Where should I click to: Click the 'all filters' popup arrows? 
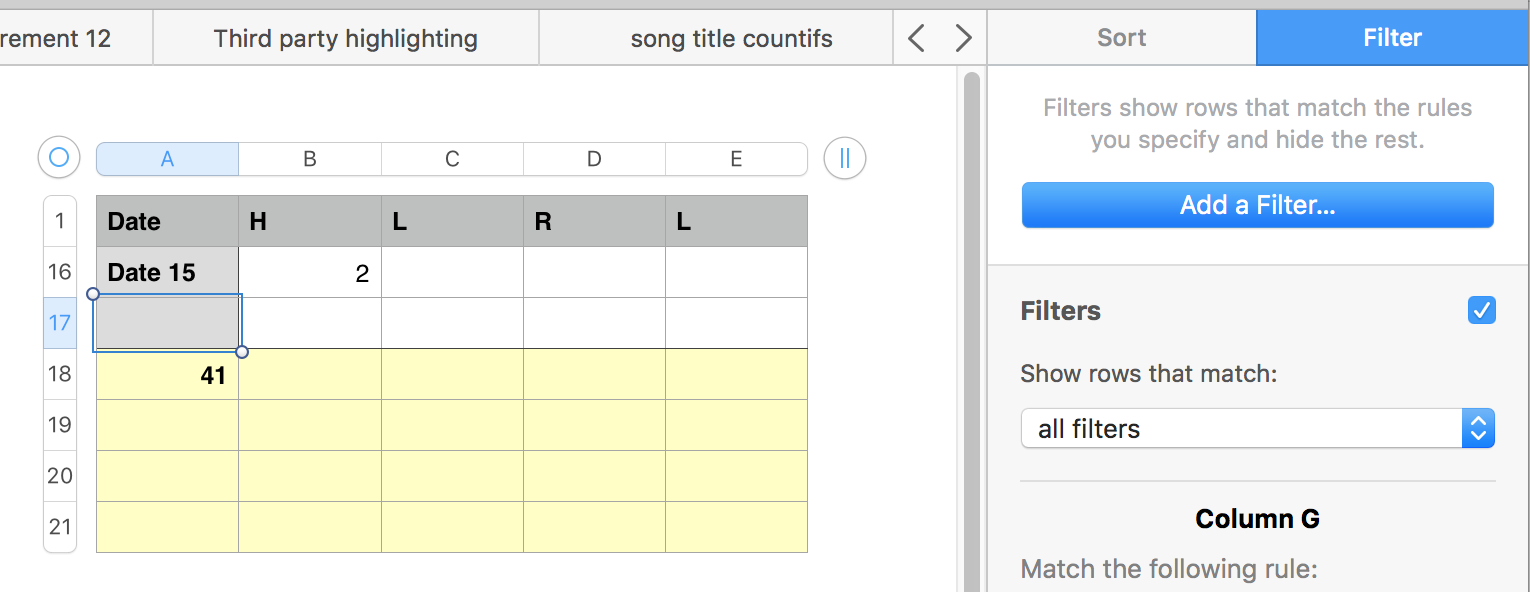[1478, 429]
